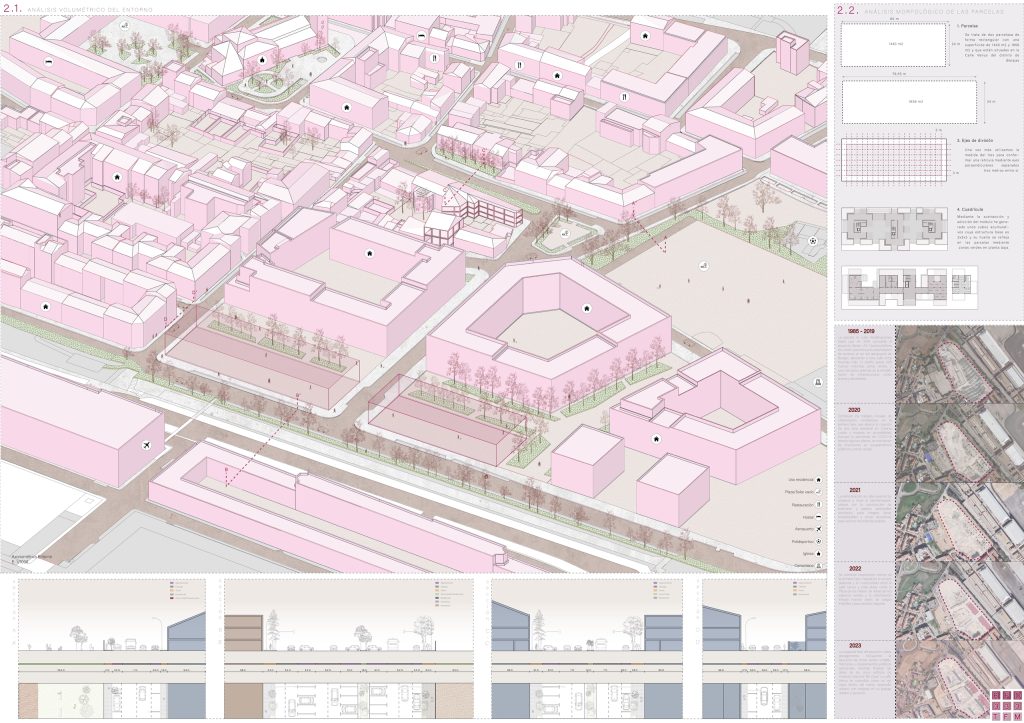Screen dimensions: 1024x723
Task: Open the 2021 aerial photo thumbnail
Action: point(958,523)
